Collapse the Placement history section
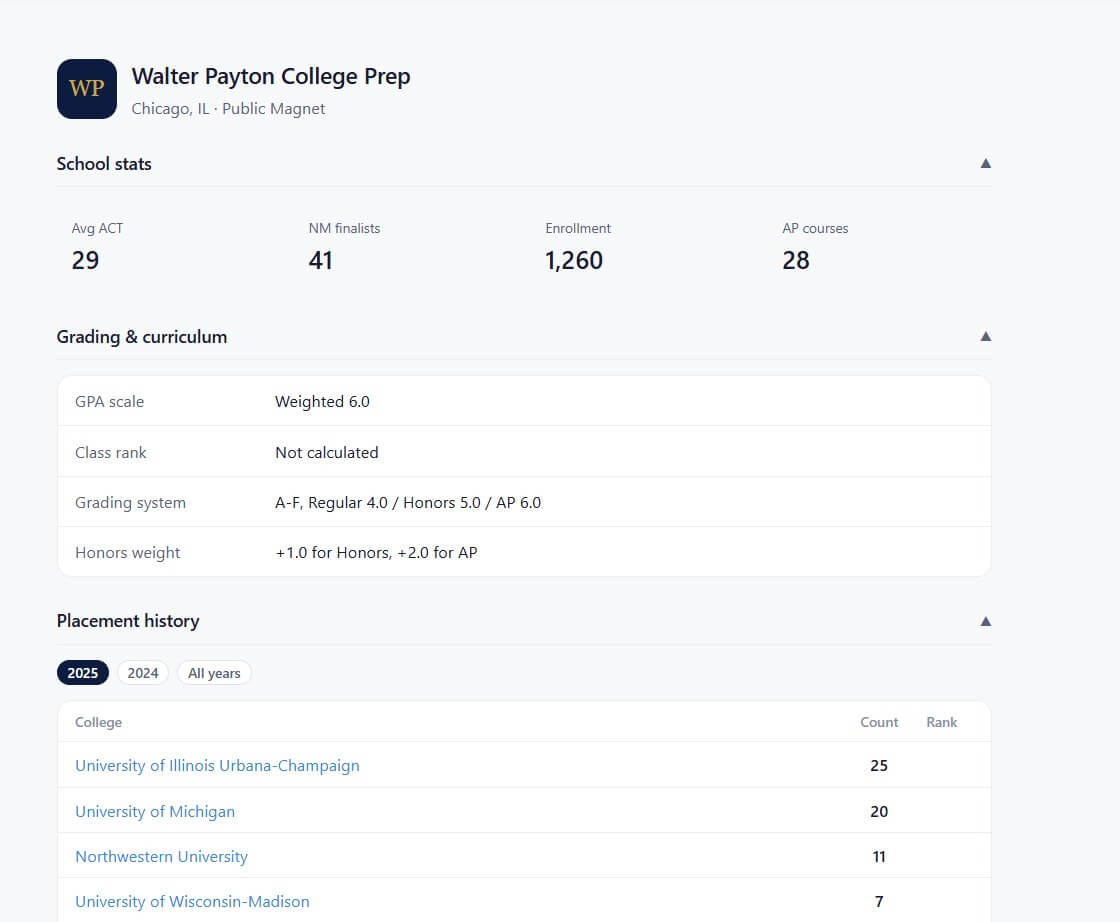 pos(985,621)
